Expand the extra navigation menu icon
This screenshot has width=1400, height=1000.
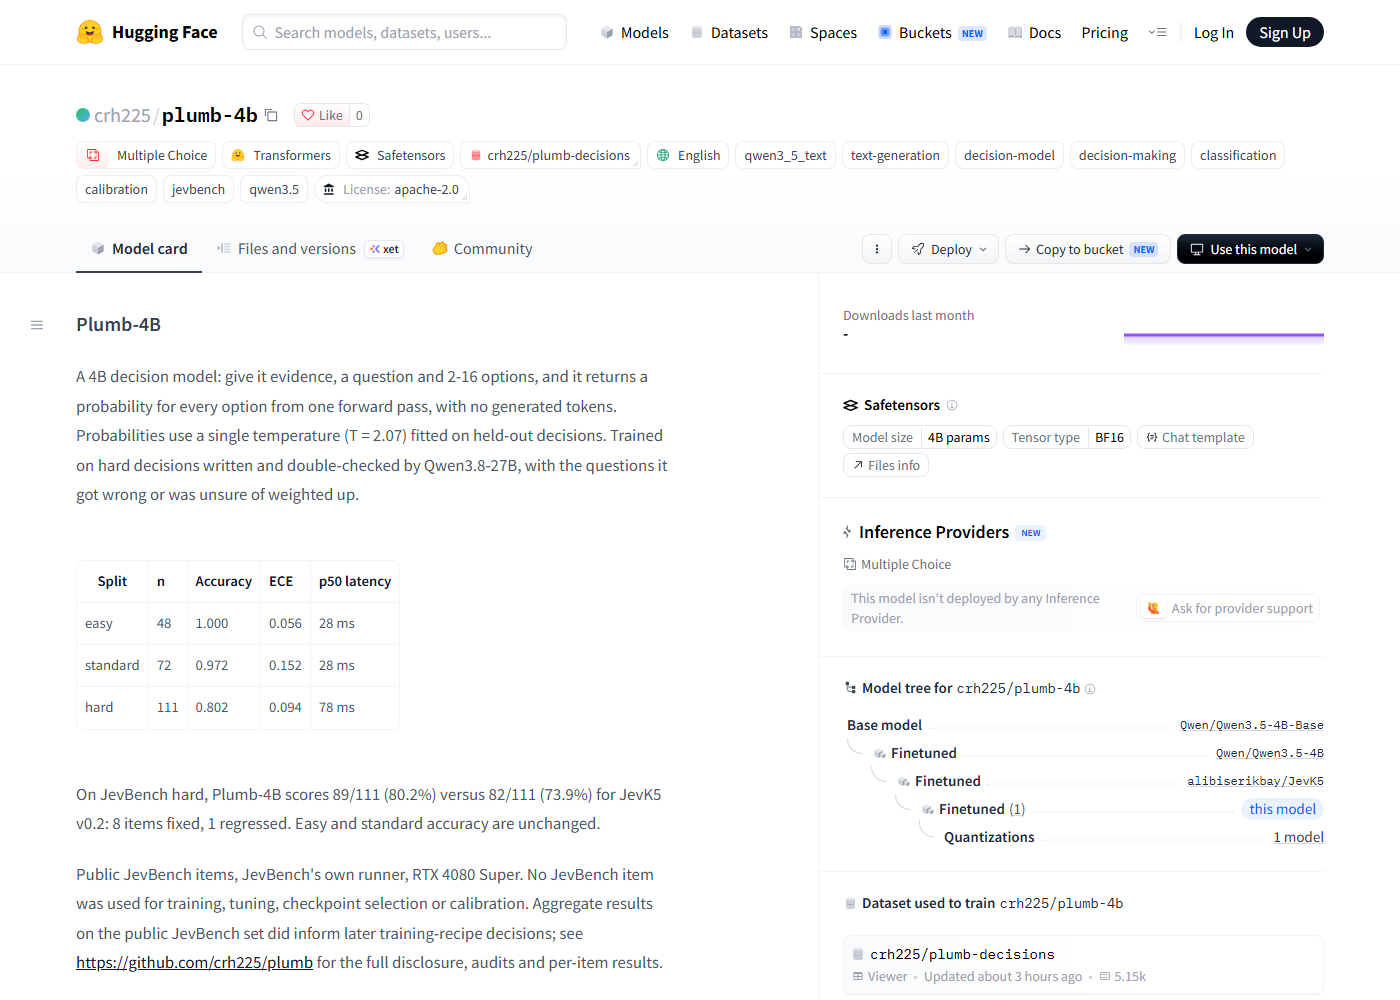1157,32
